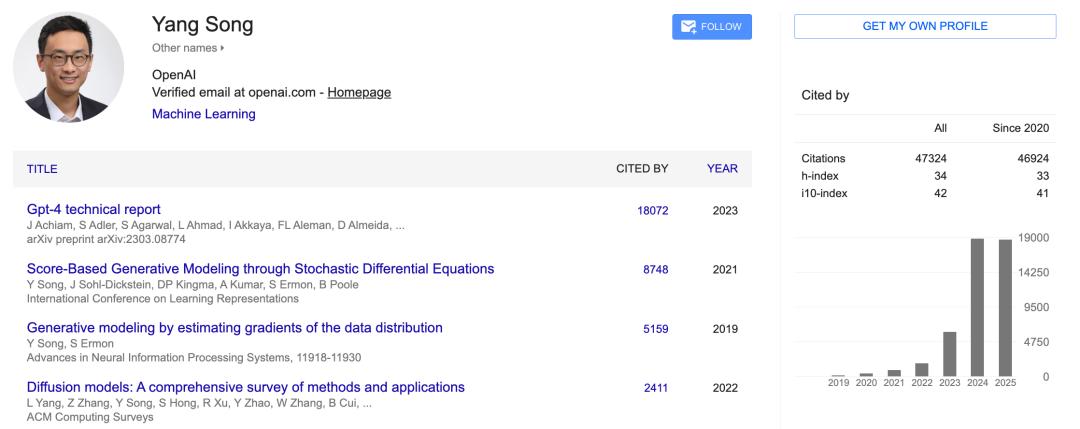The image size is (1080, 429).
Task: View the 5159 citing articles
Action: [x=656, y=329]
